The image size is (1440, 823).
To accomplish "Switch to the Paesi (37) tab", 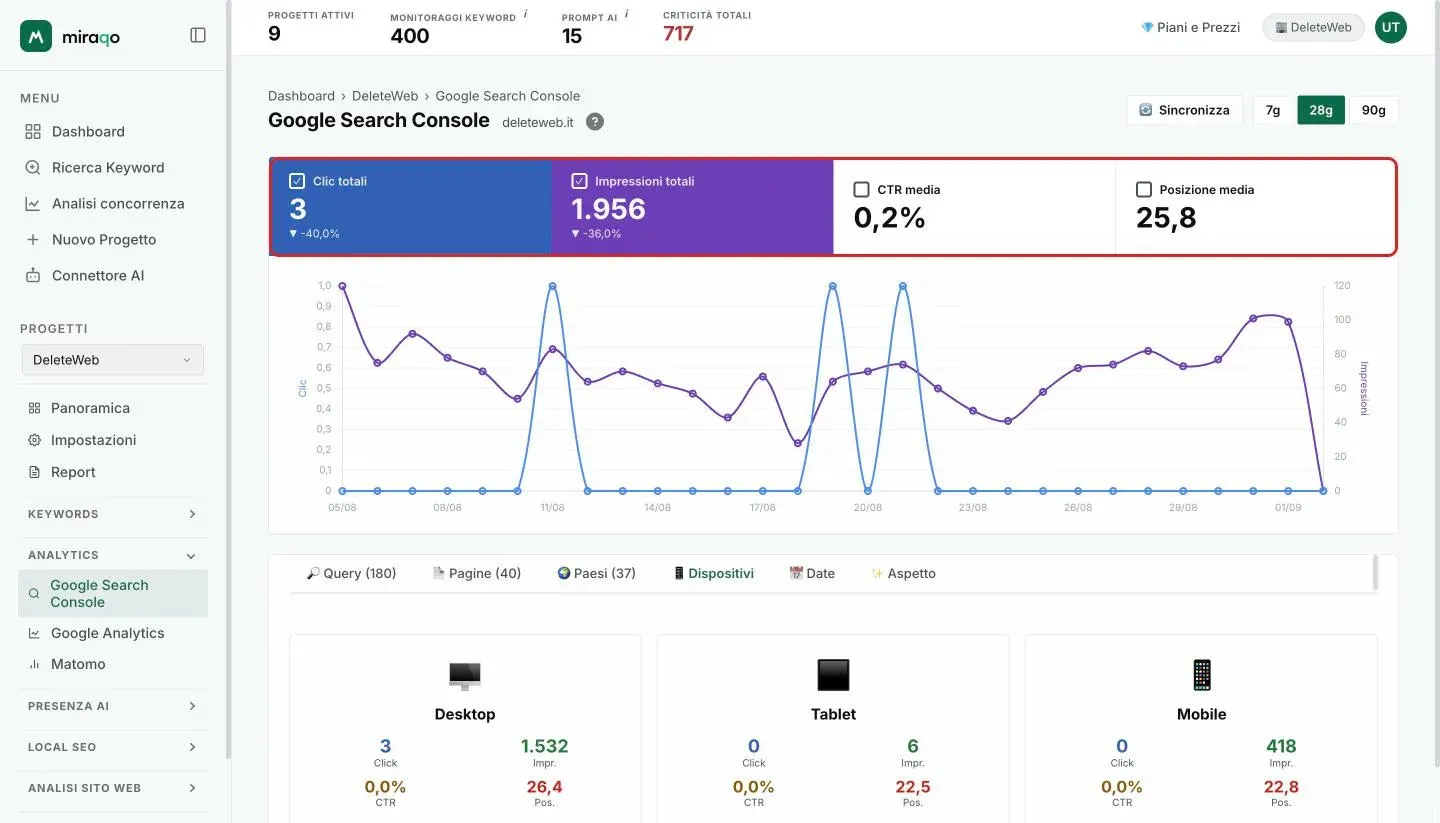I will (x=596, y=573).
